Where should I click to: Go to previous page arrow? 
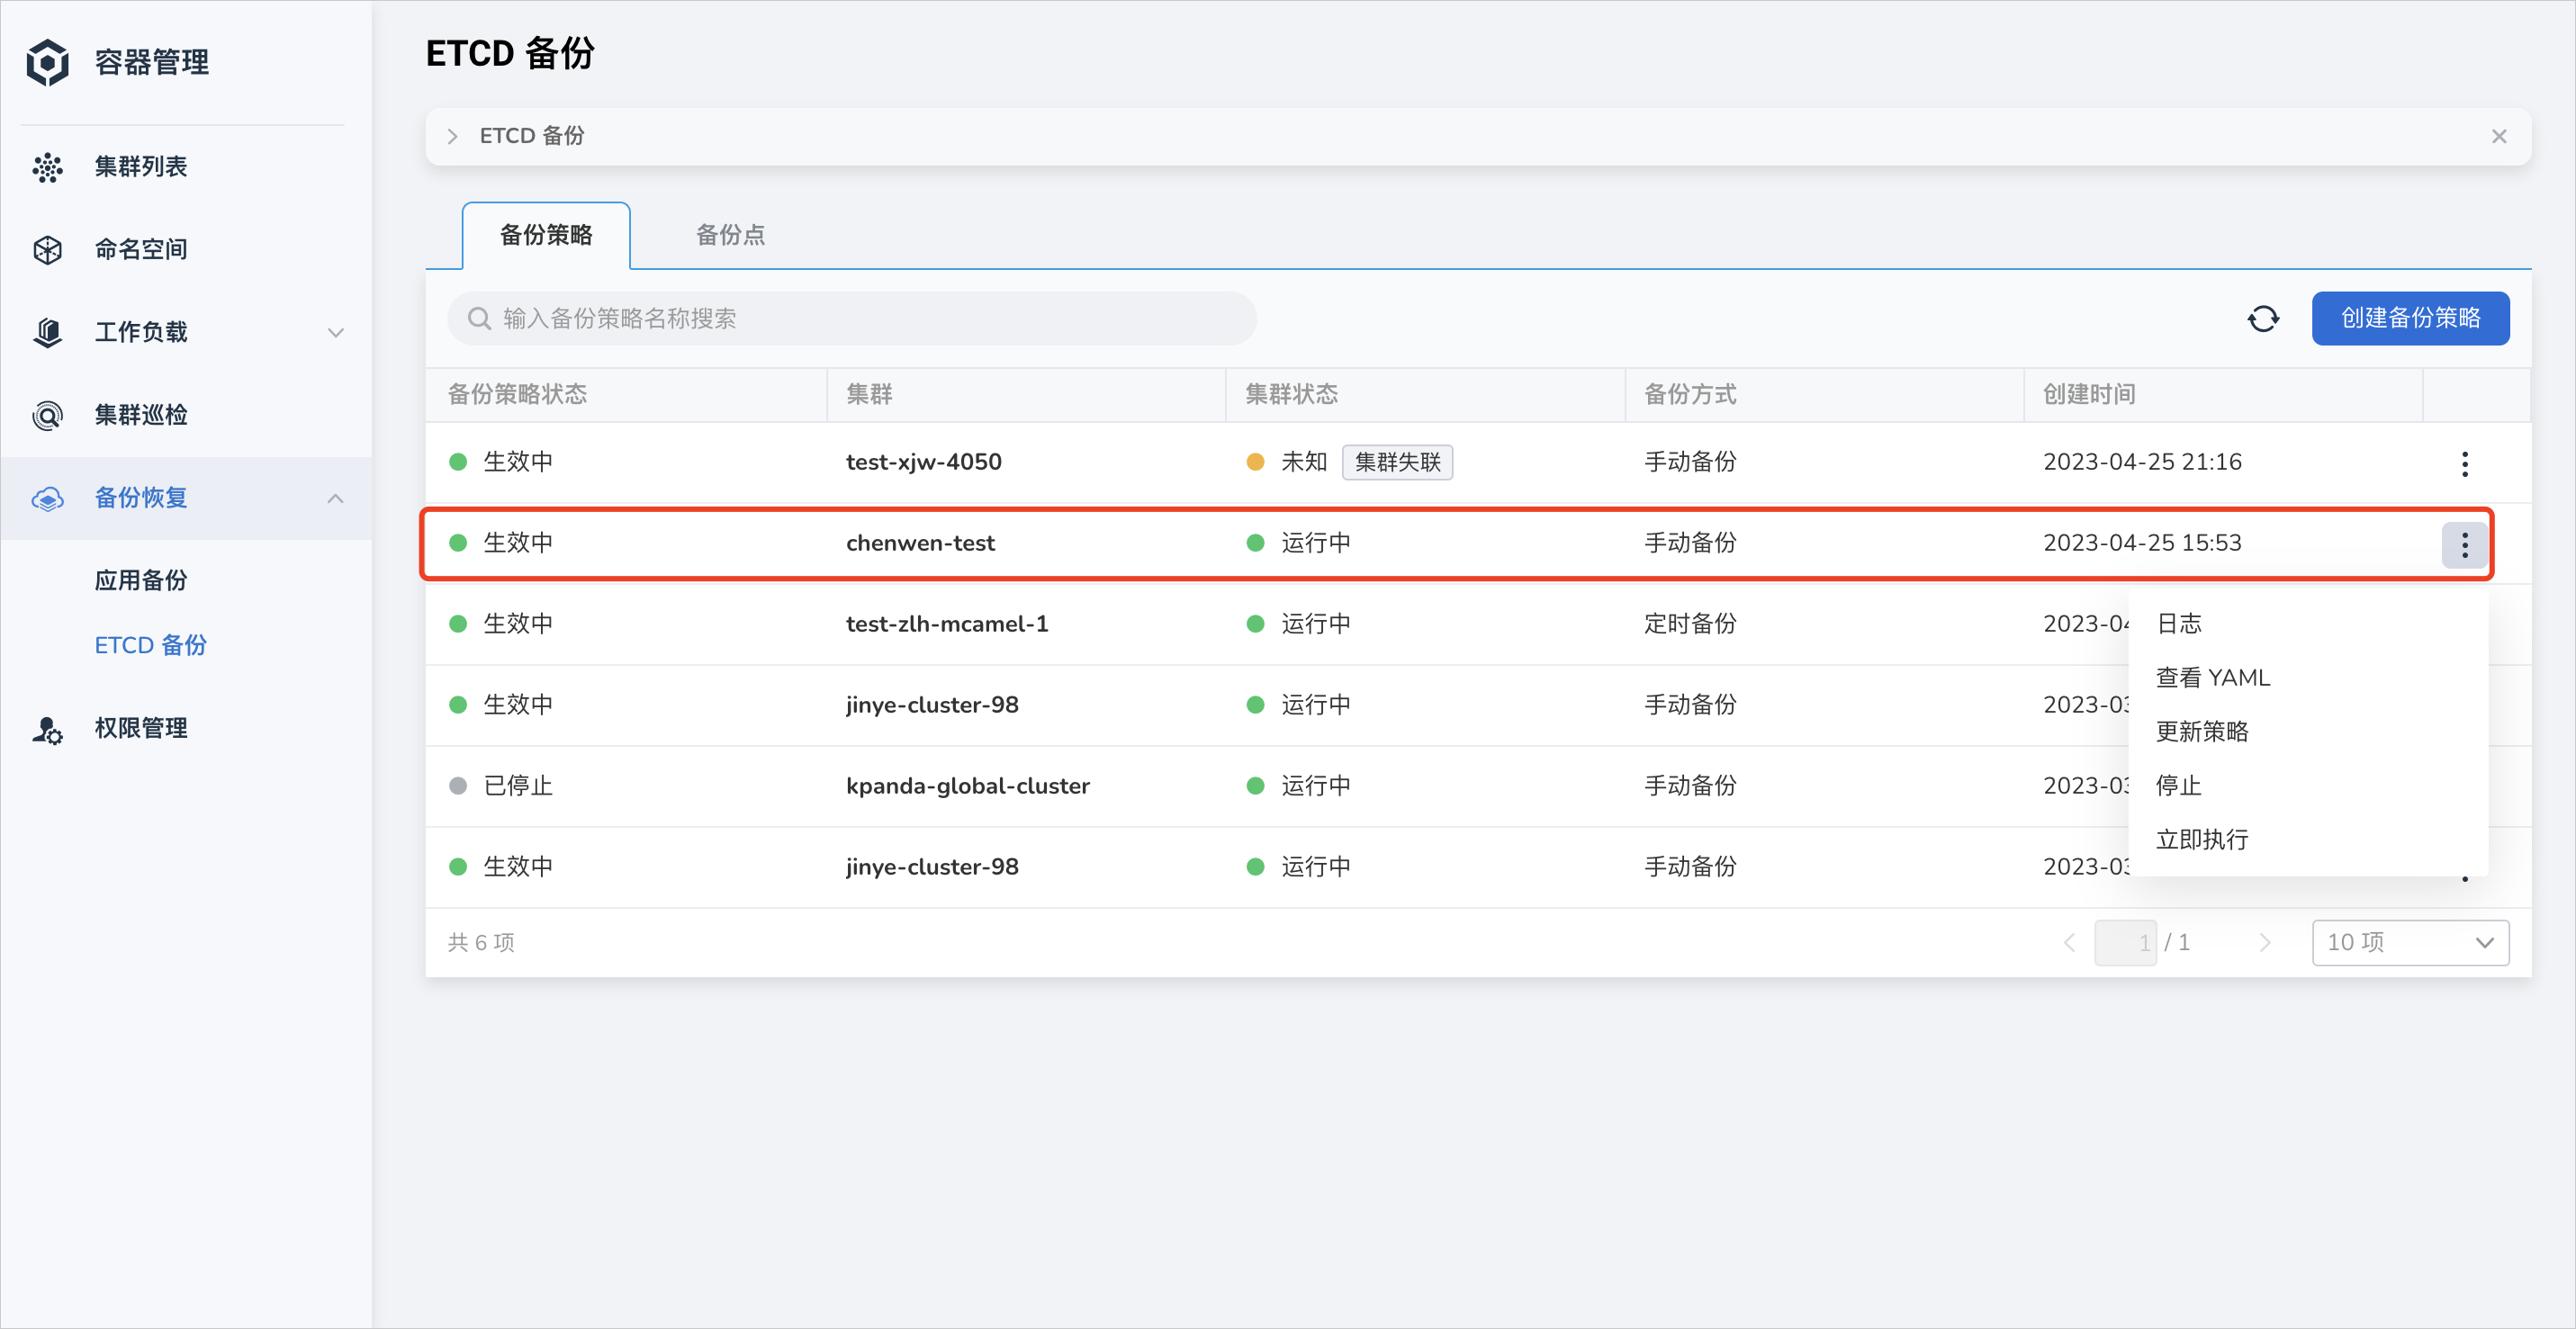(2069, 942)
